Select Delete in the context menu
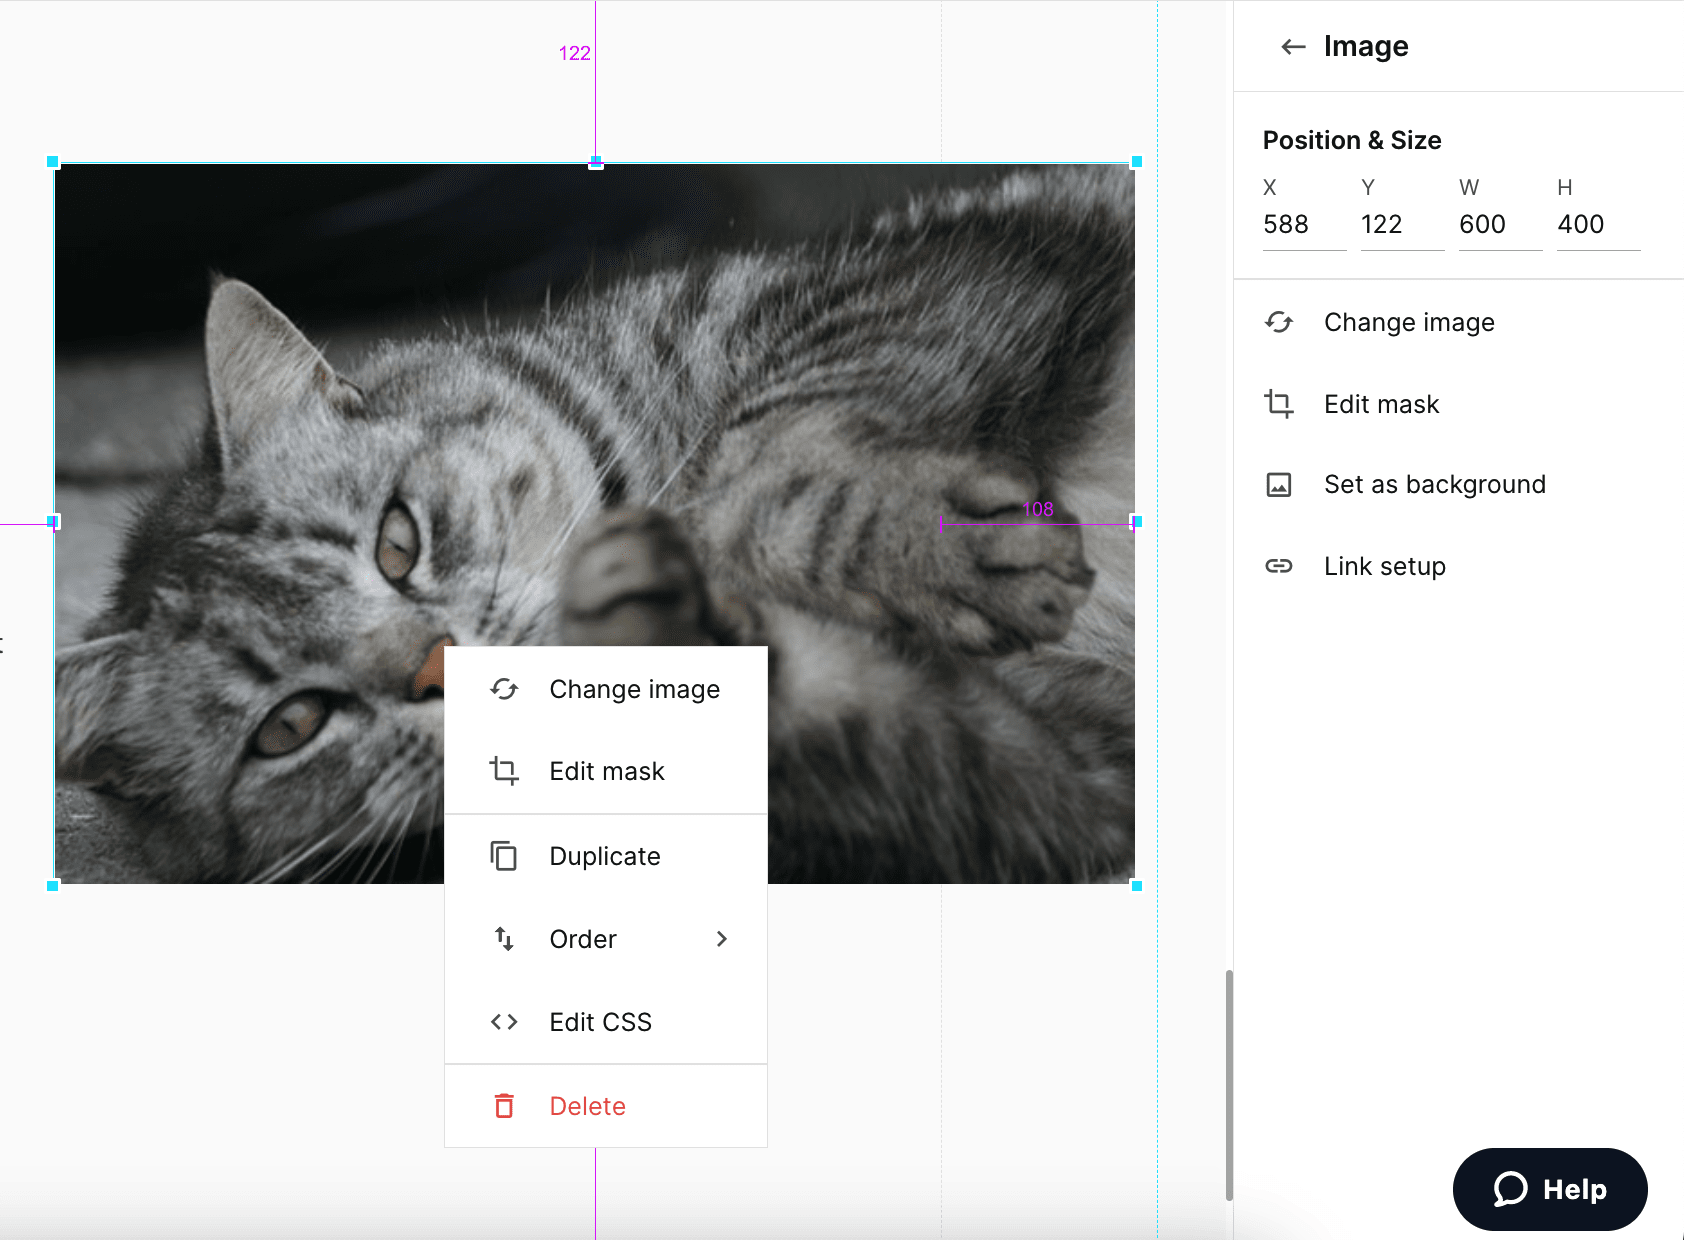Image resolution: width=1684 pixels, height=1240 pixels. coord(606,1106)
